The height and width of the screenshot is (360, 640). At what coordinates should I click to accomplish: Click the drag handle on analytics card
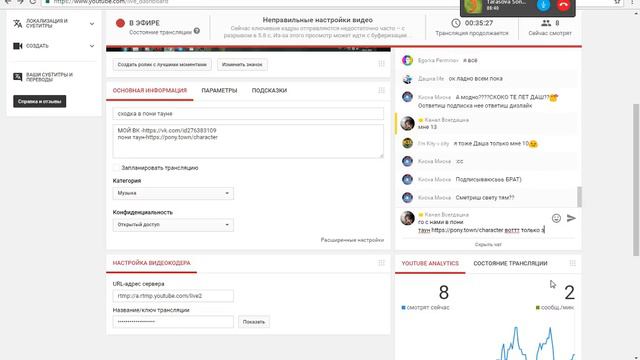pyautogui.click(x=572, y=263)
